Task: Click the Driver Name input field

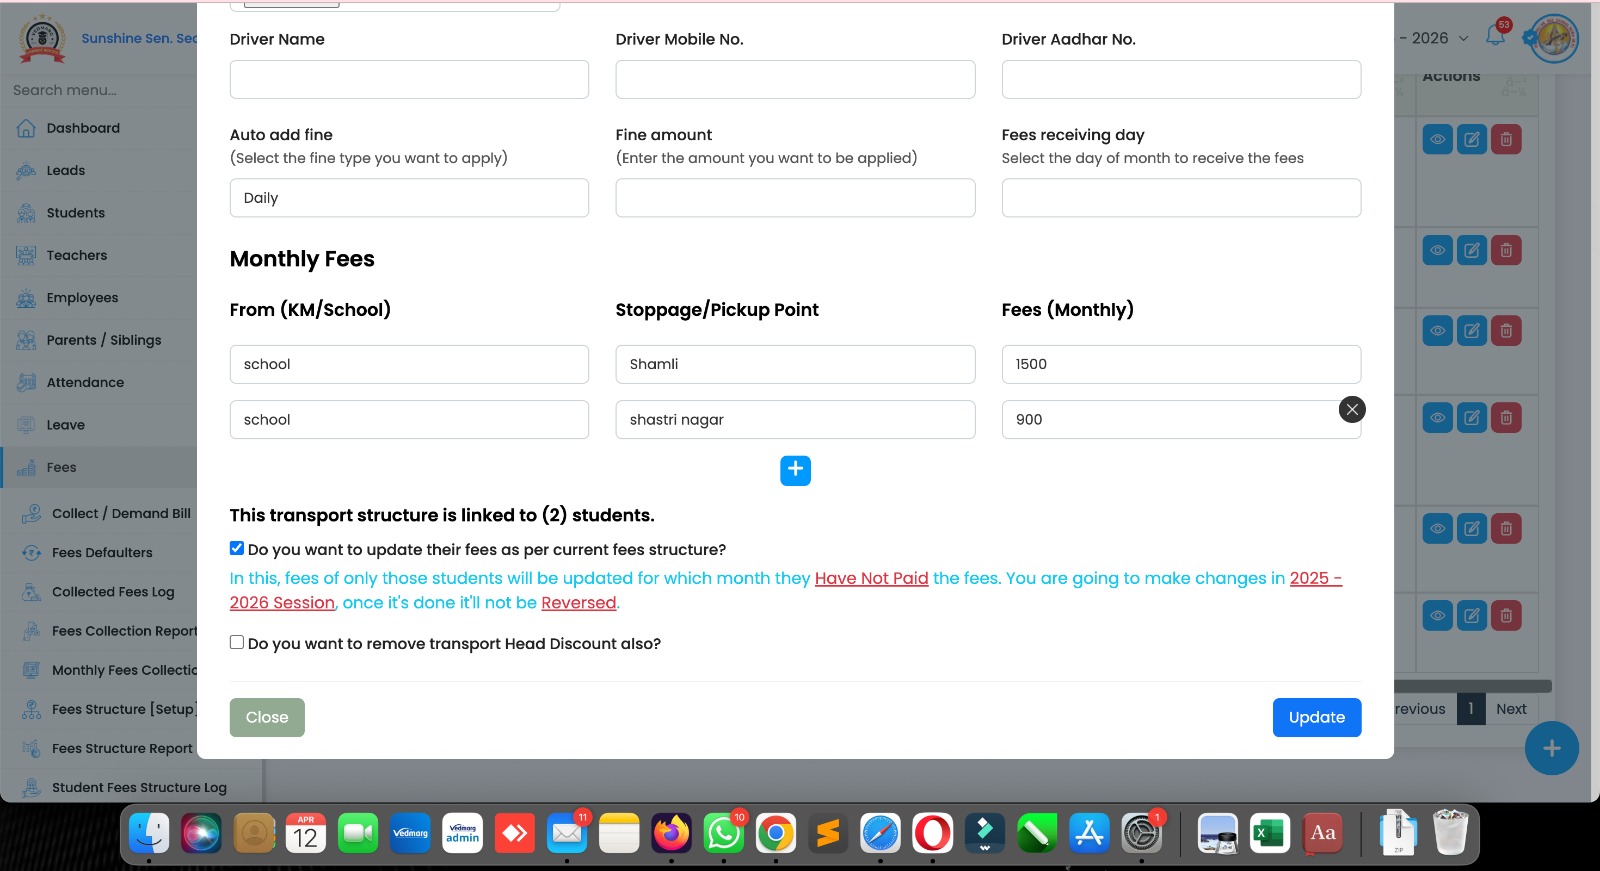Action: 409,80
